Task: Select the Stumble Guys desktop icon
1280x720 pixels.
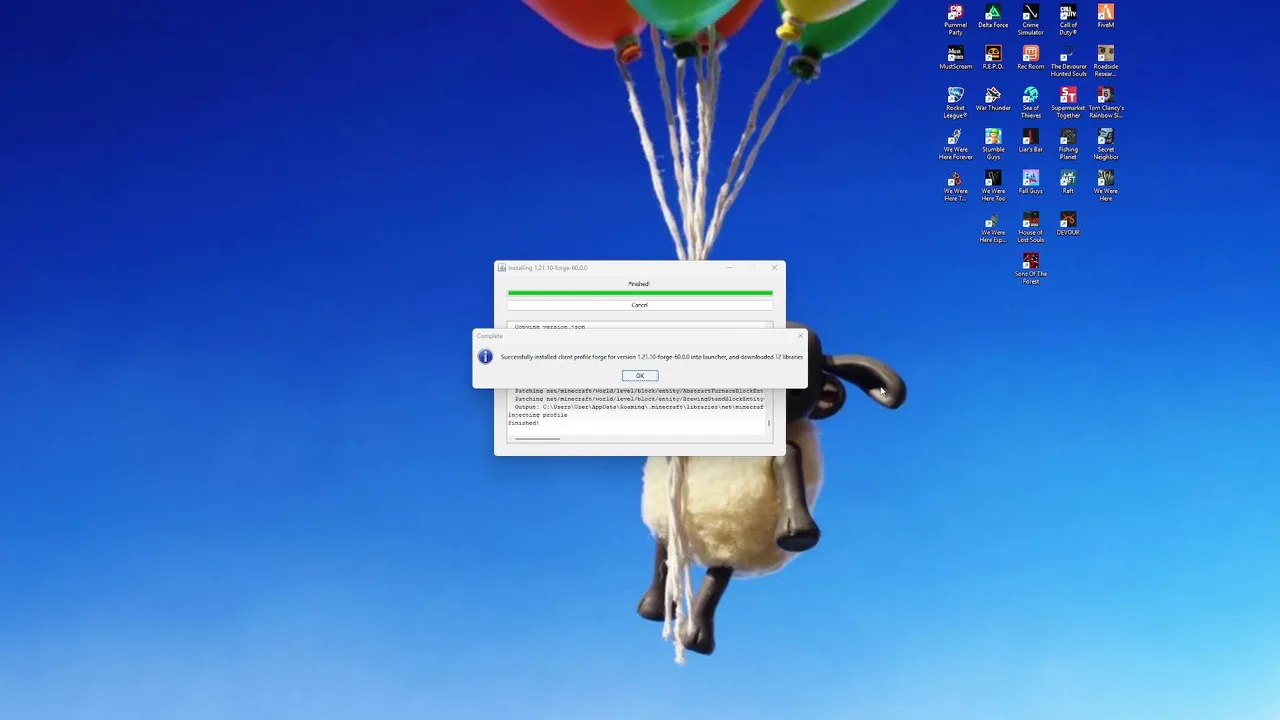Action: (993, 145)
